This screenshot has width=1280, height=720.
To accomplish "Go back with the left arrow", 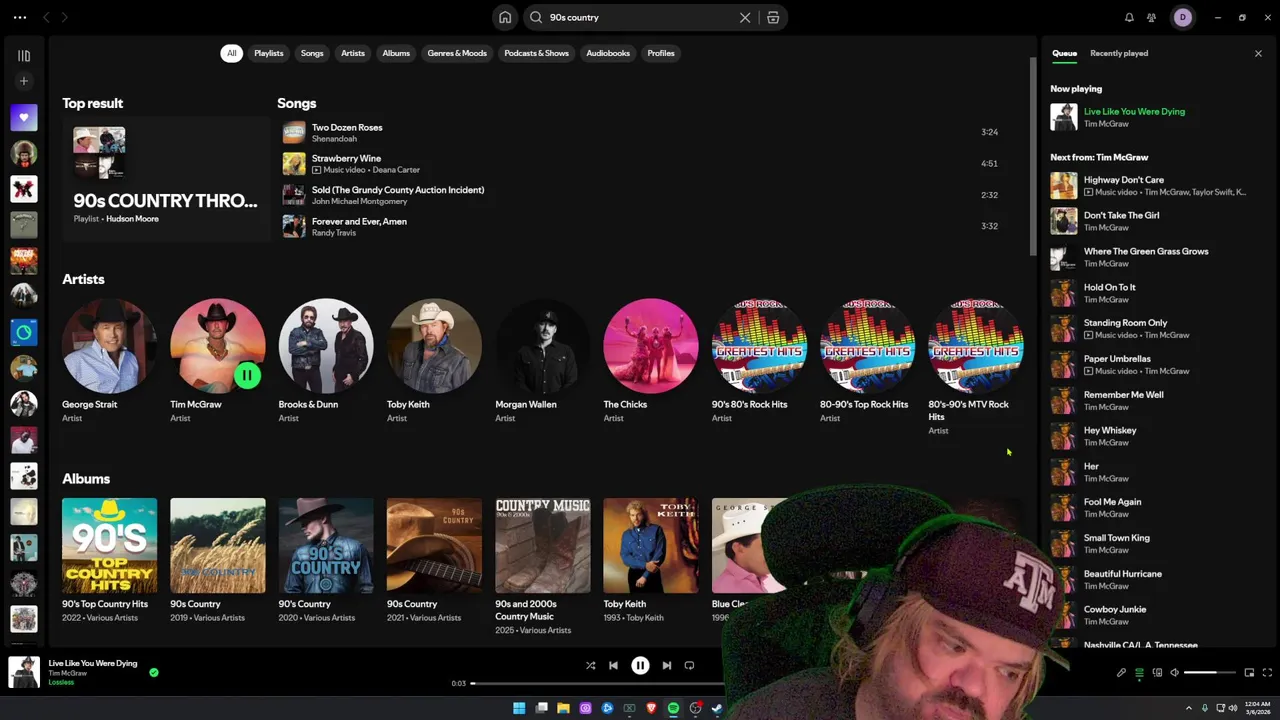I will point(46,17).
